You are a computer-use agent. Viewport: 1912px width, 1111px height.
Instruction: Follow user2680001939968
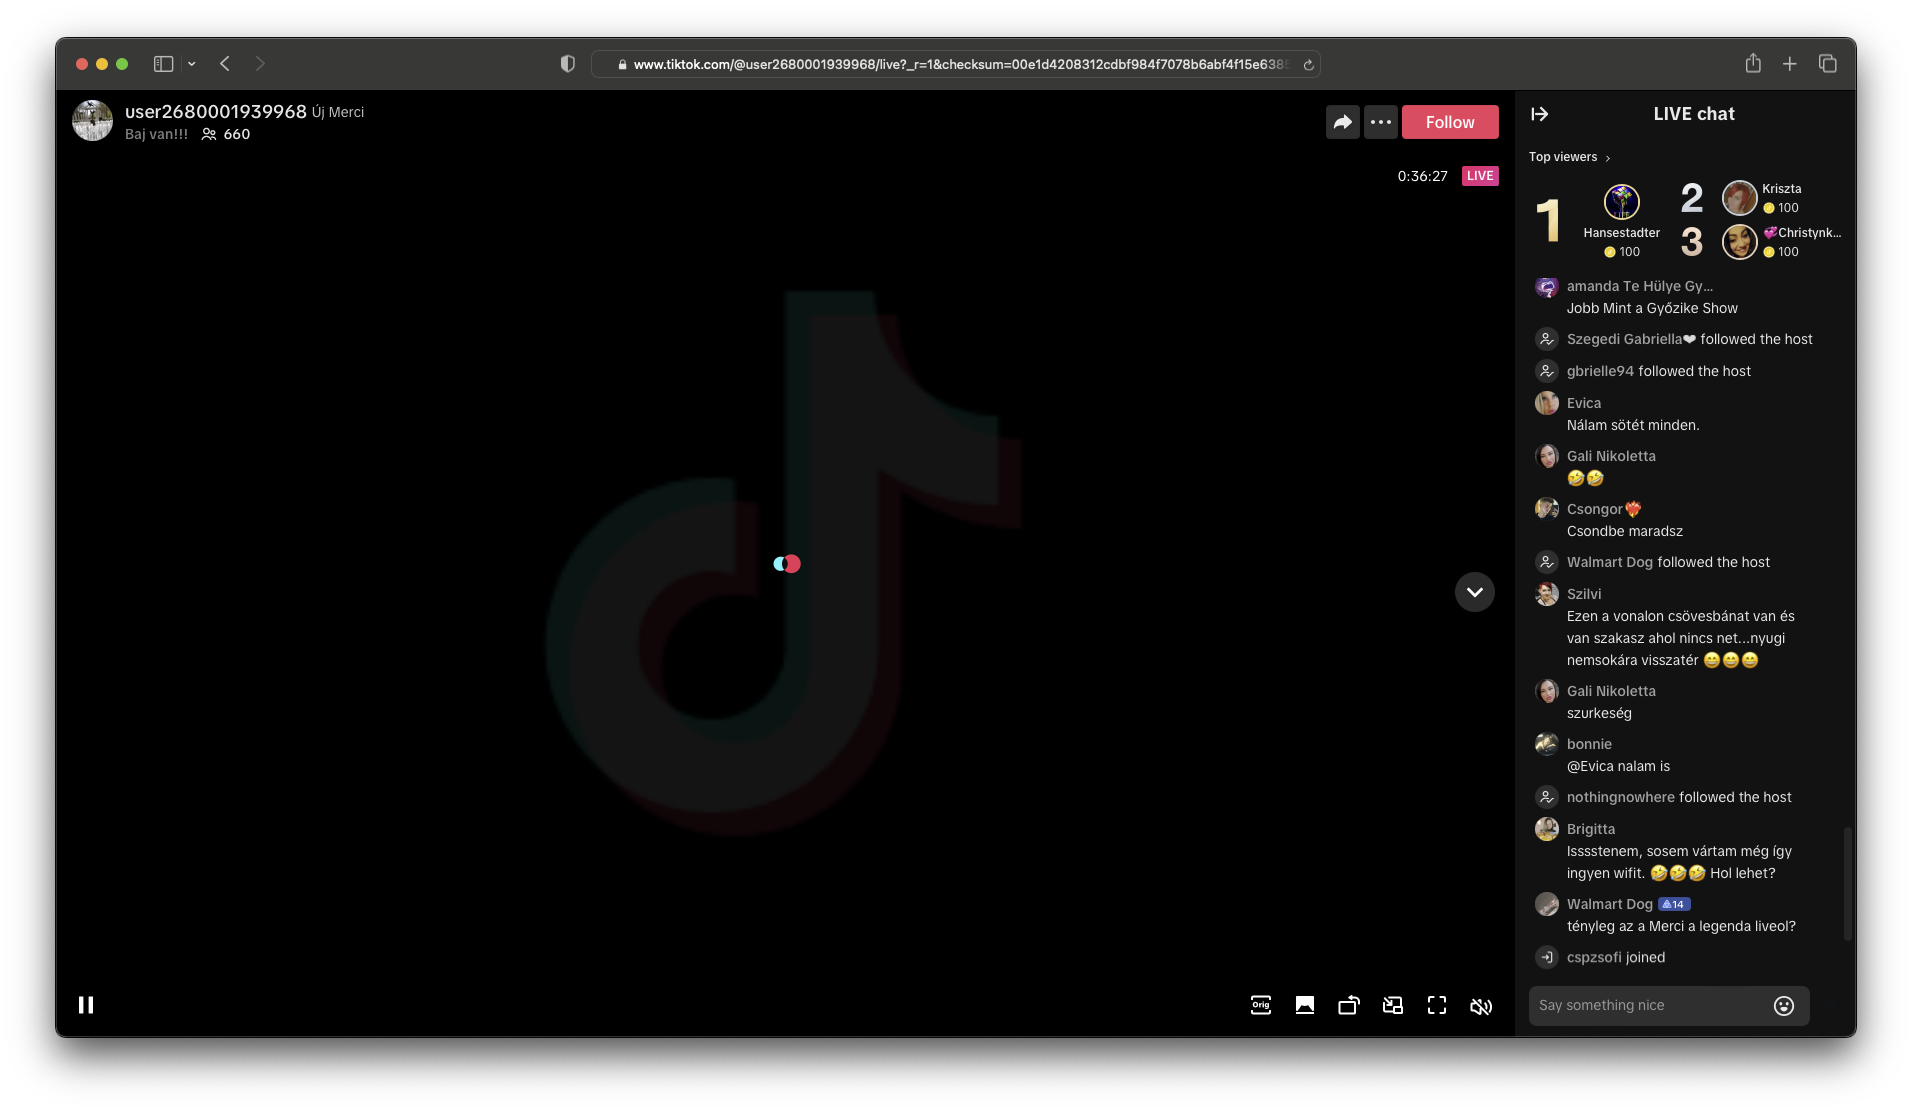1450,122
